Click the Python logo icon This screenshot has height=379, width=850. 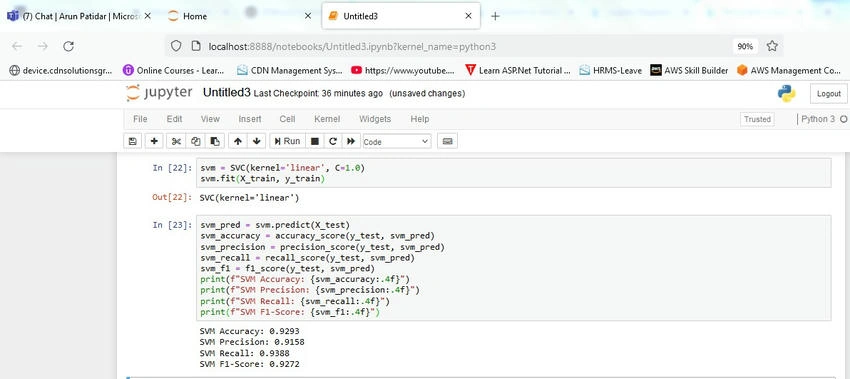(x=786, y=93)
